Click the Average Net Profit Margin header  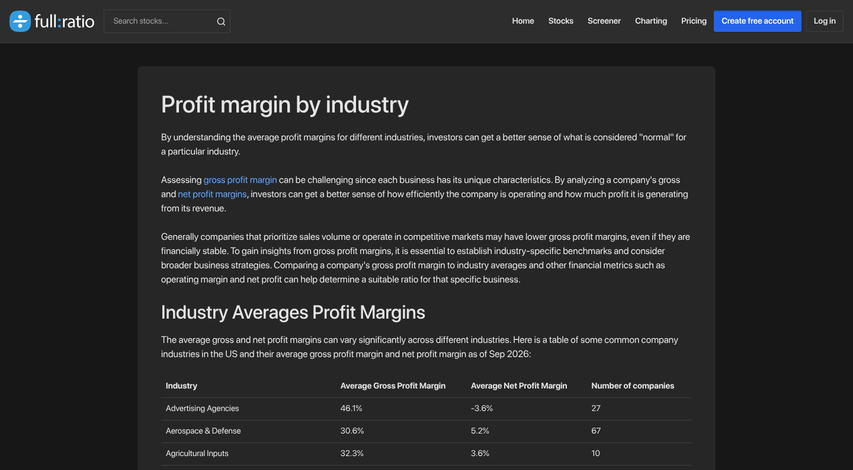519,386
